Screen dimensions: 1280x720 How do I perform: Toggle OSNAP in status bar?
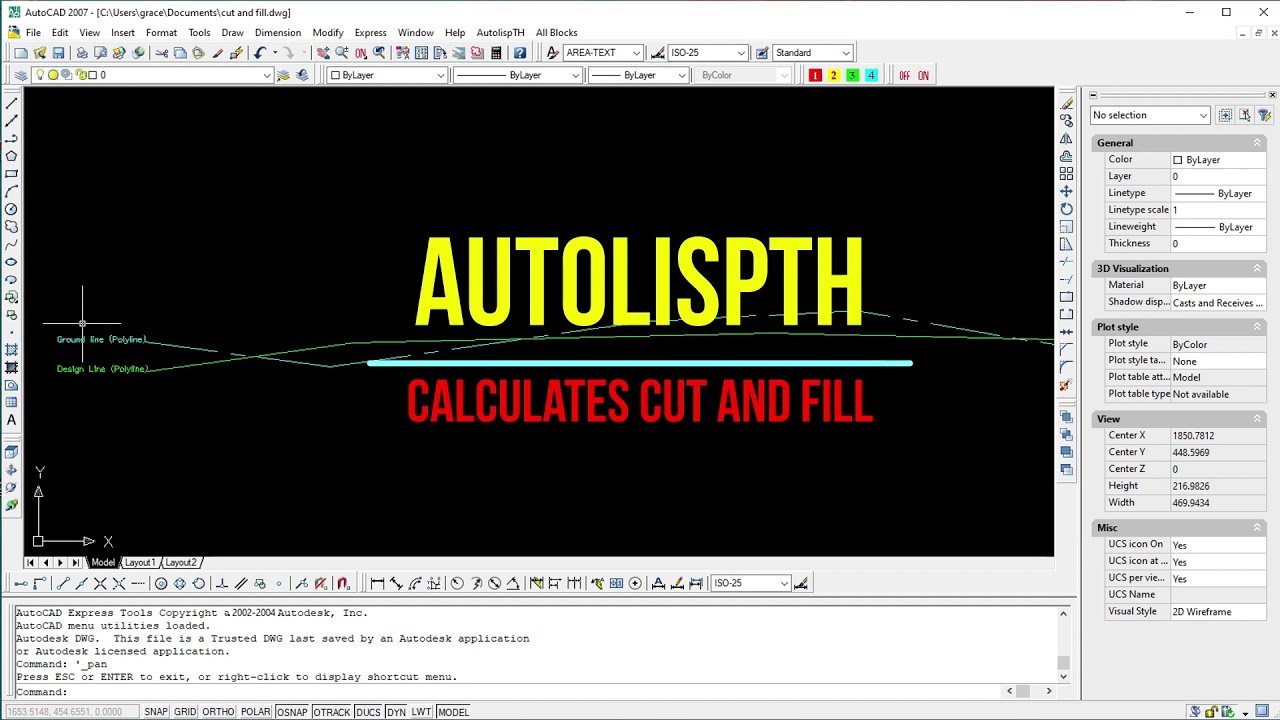point(292,712)
